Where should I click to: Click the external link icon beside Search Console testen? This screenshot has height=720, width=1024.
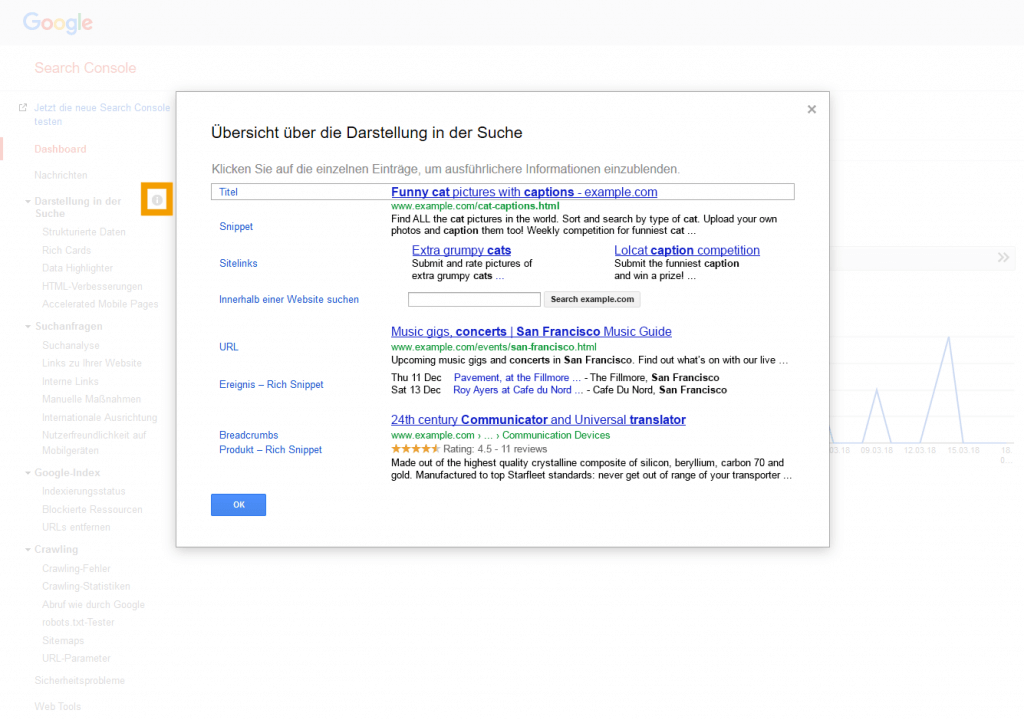[23, 108]
